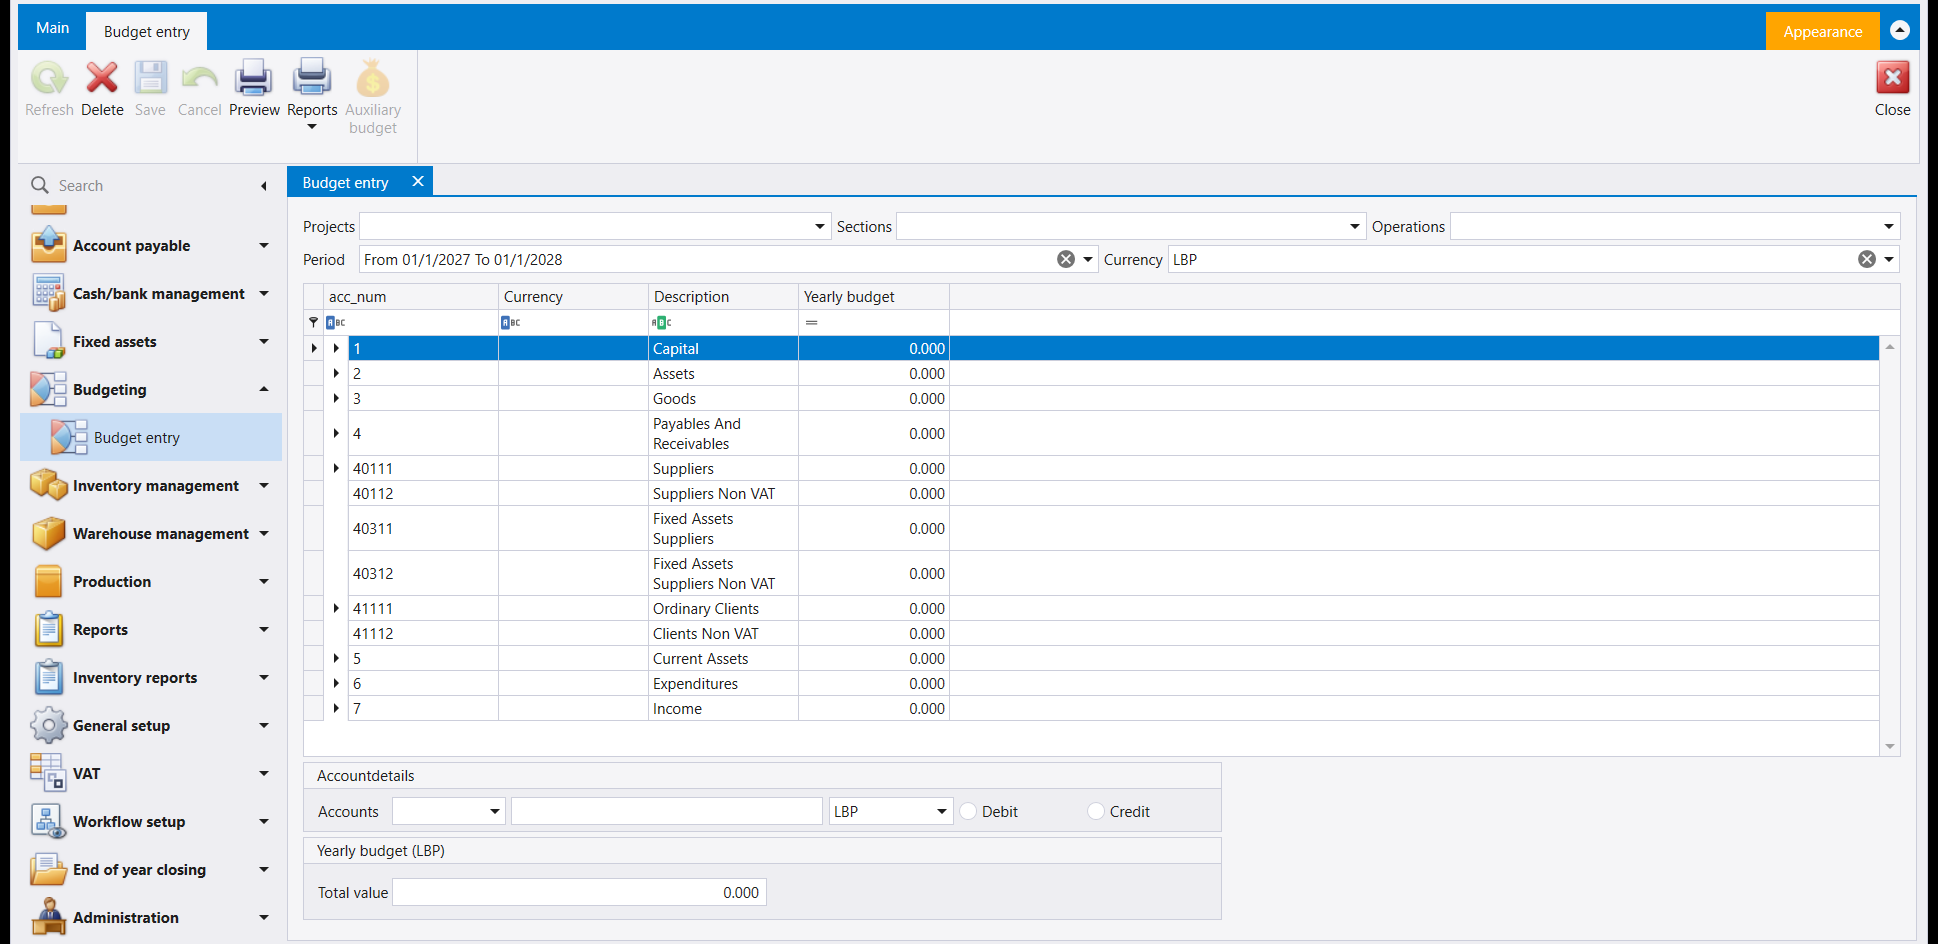Open the Workflow setup module
This screenshot has width=1938, height=944.
[150, 822]
